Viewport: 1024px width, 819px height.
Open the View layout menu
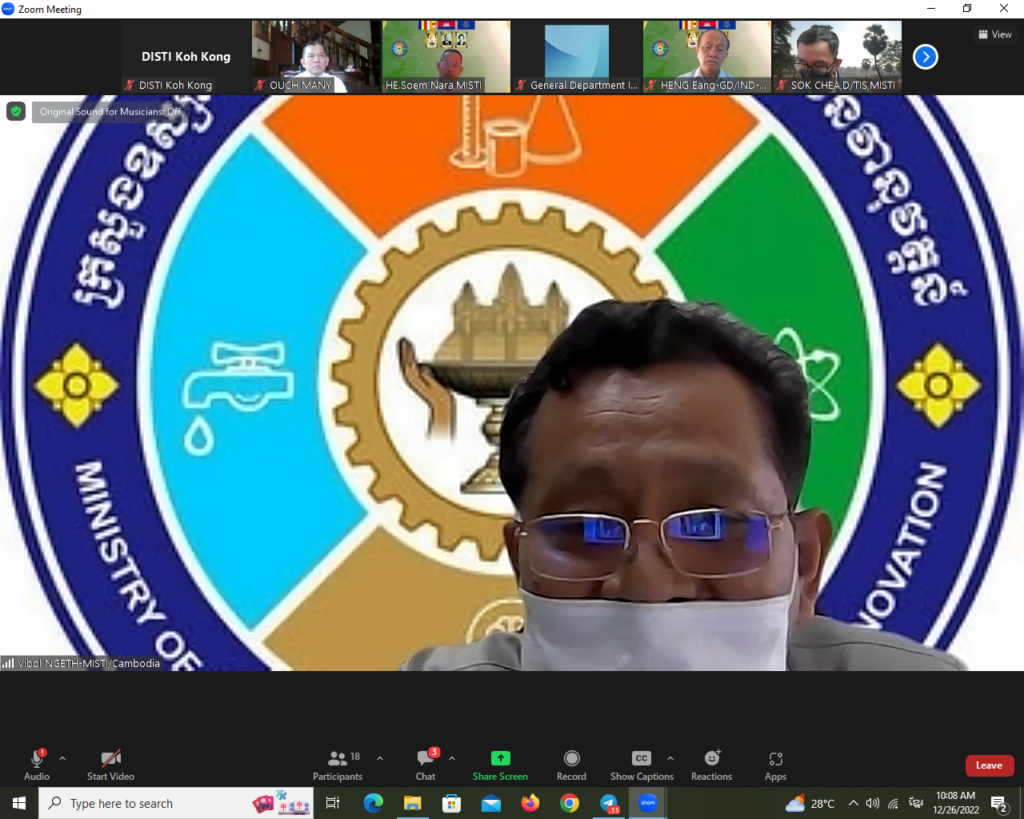(994, 34)
